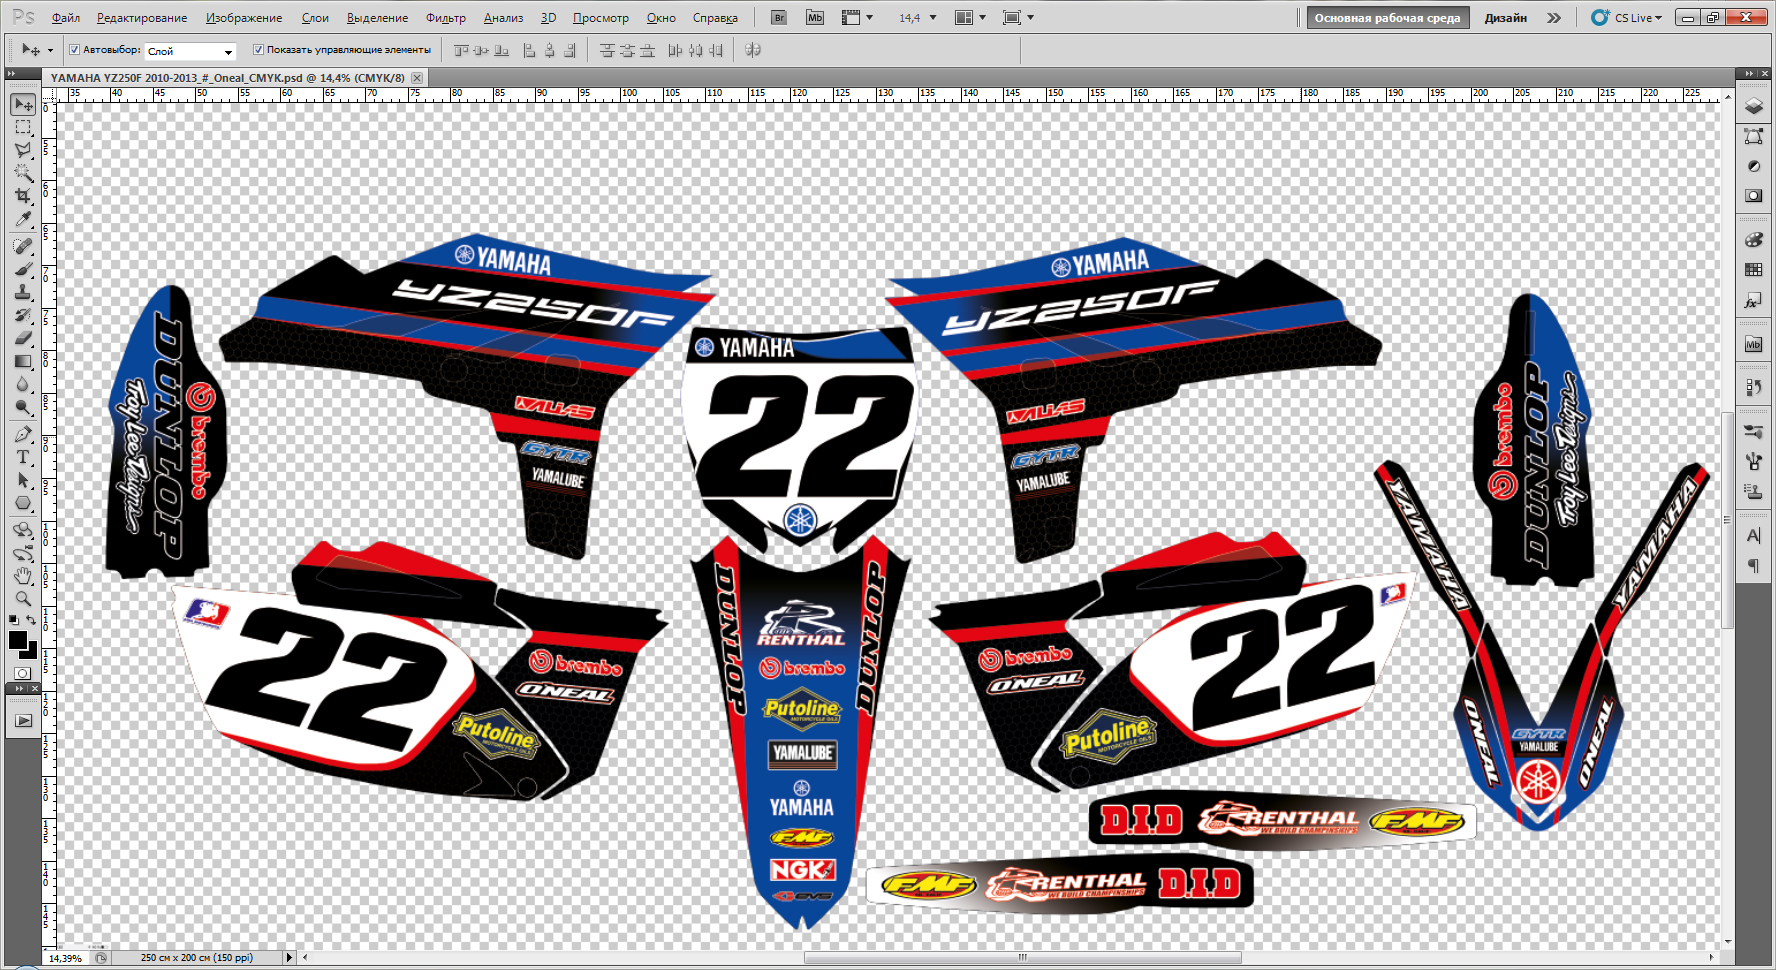This screenshot has height=970, width=1776.
Task: Select the Rectangular Marquee tool
Action: (23, 128)
